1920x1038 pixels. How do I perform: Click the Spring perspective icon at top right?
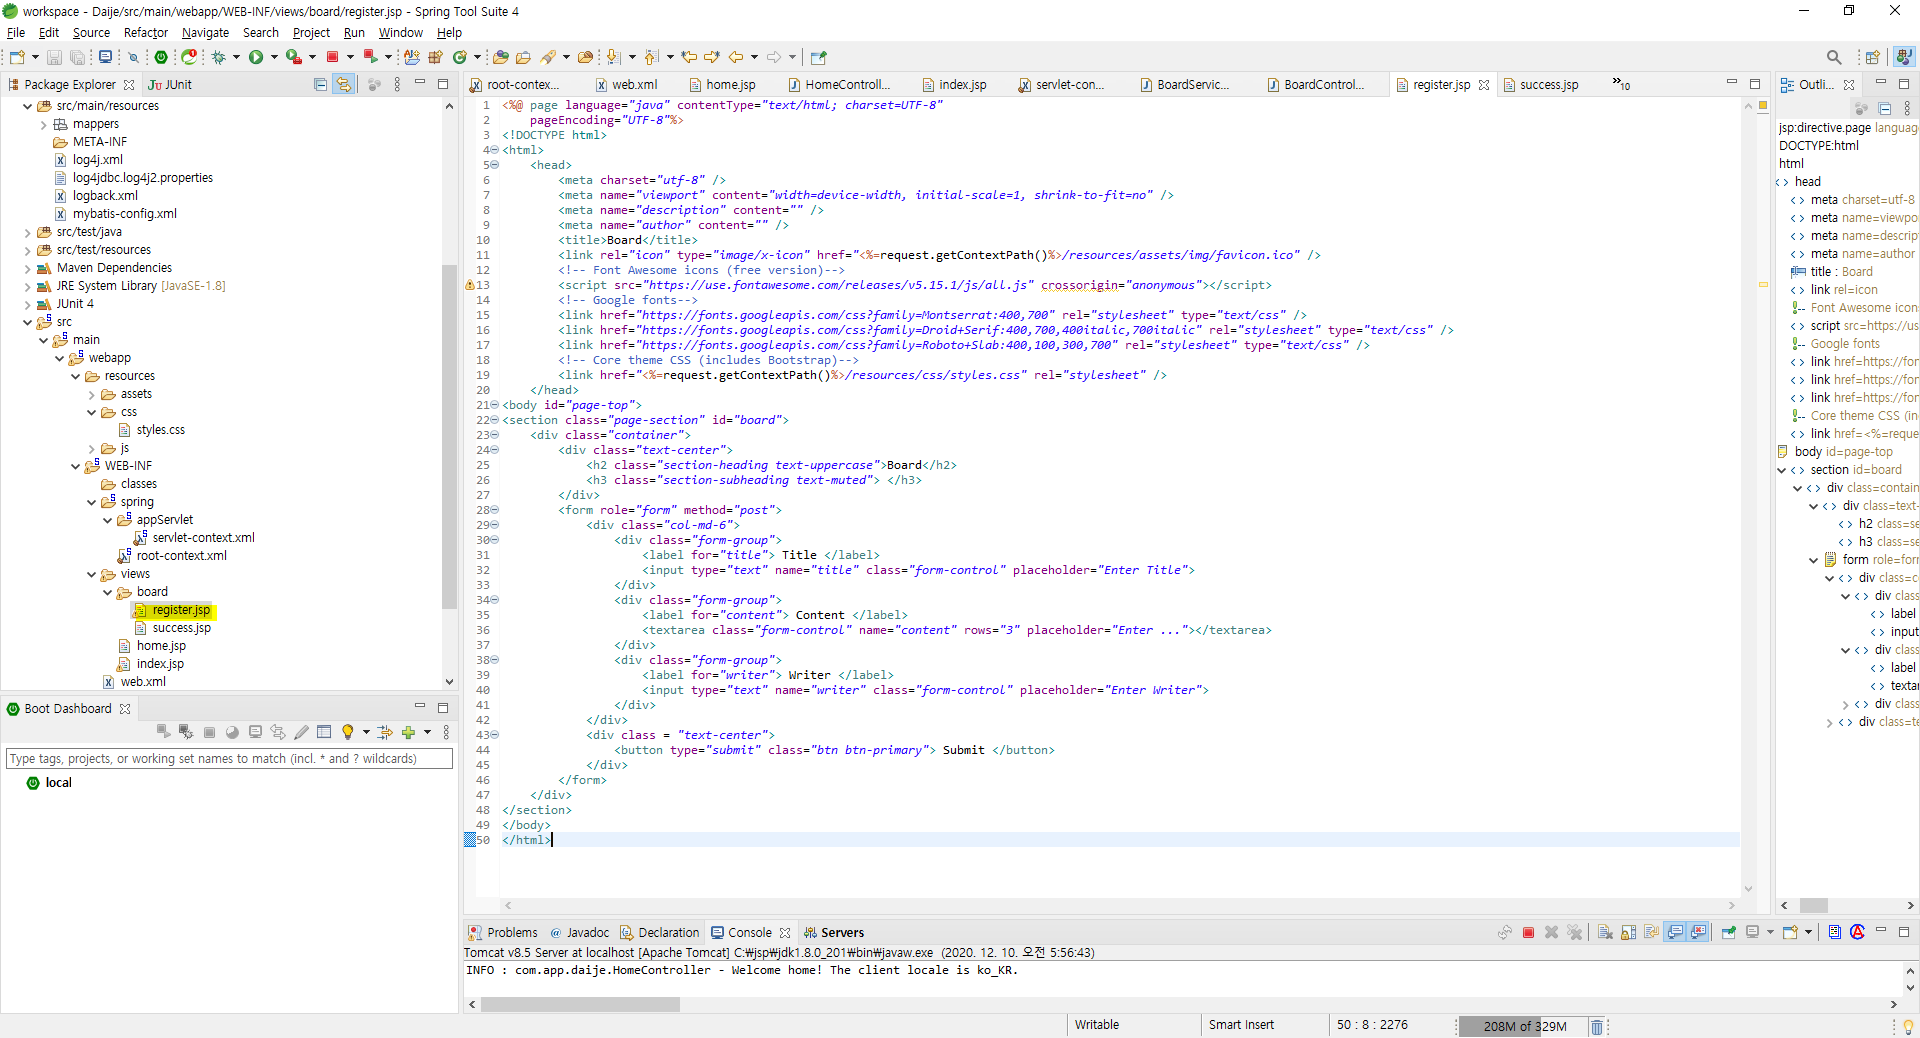tap(1905, 57)
